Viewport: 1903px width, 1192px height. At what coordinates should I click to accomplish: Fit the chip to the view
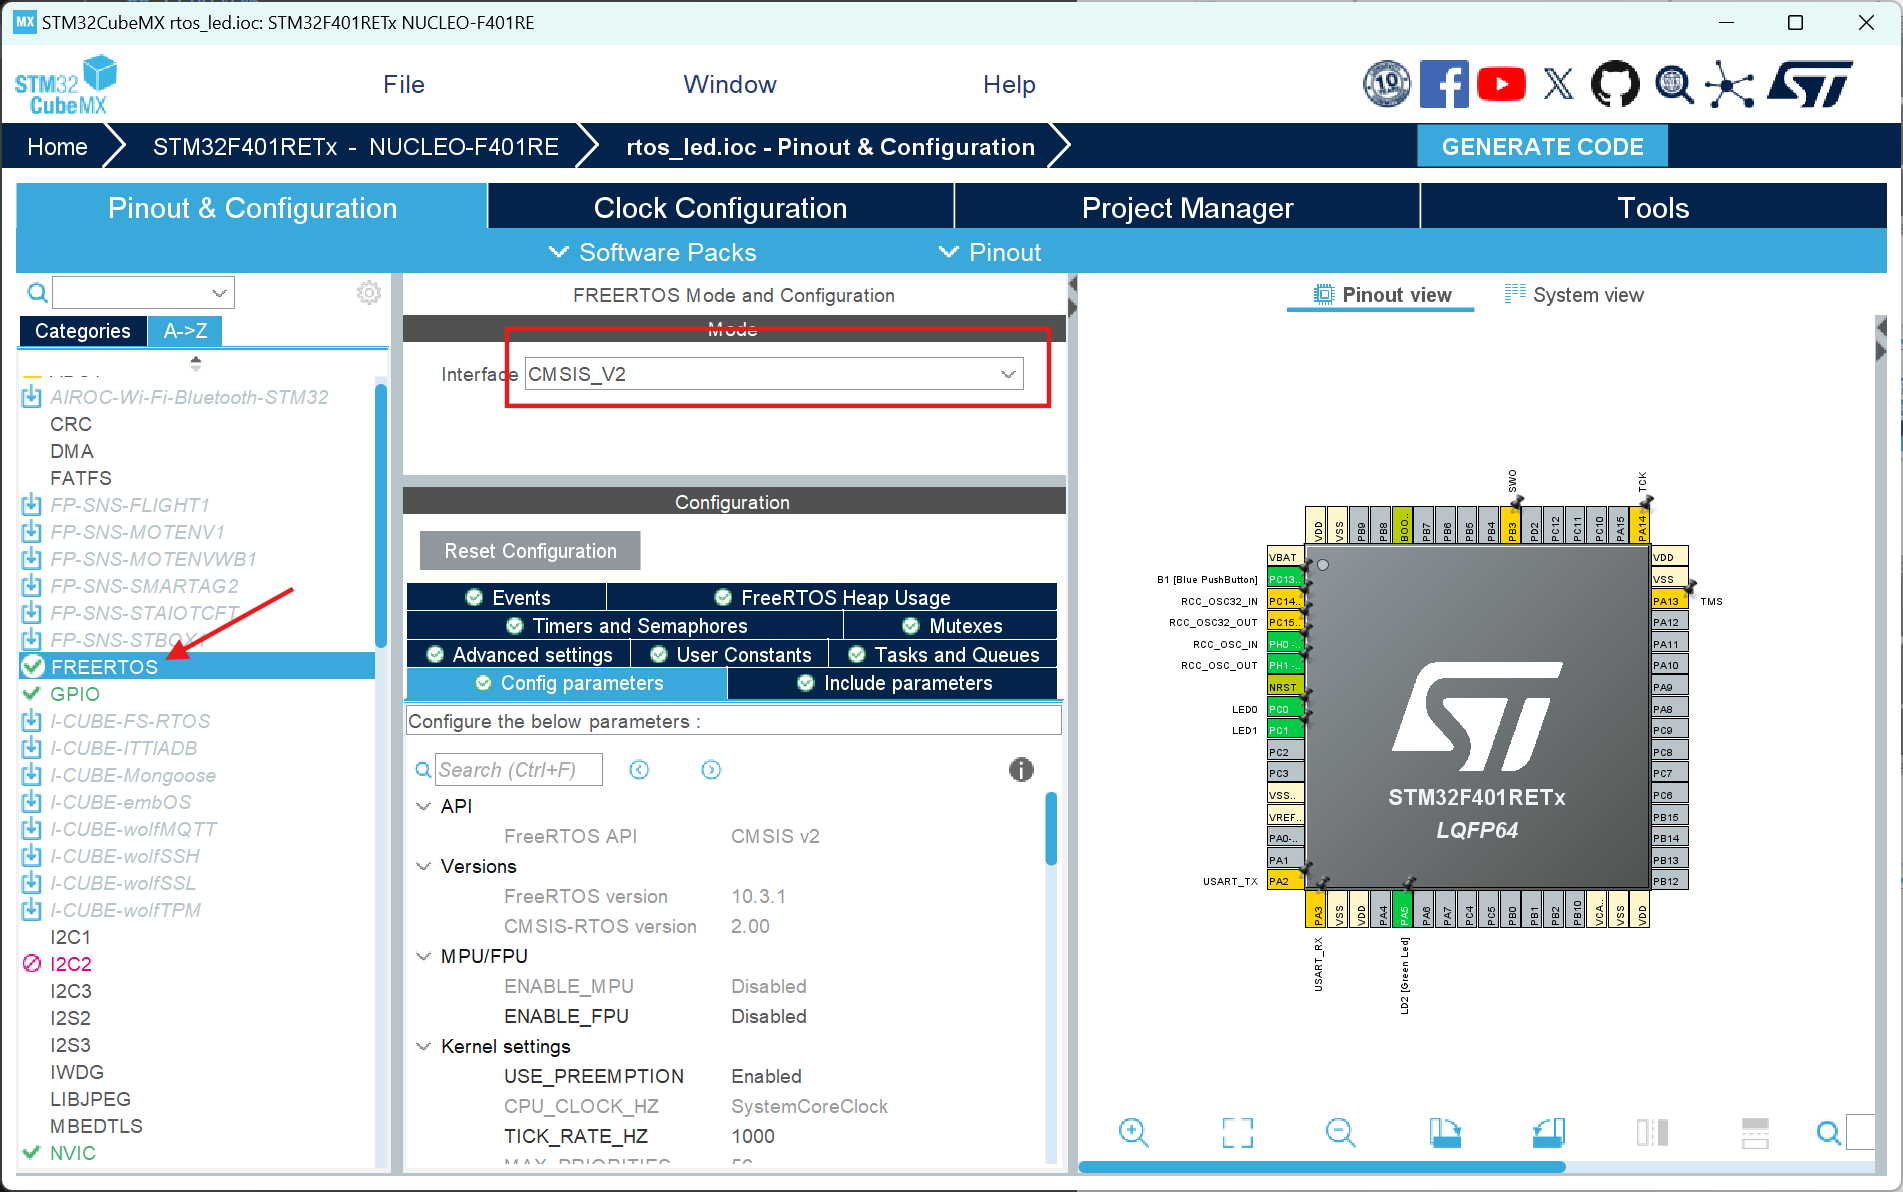[x=1237, y=1132]
